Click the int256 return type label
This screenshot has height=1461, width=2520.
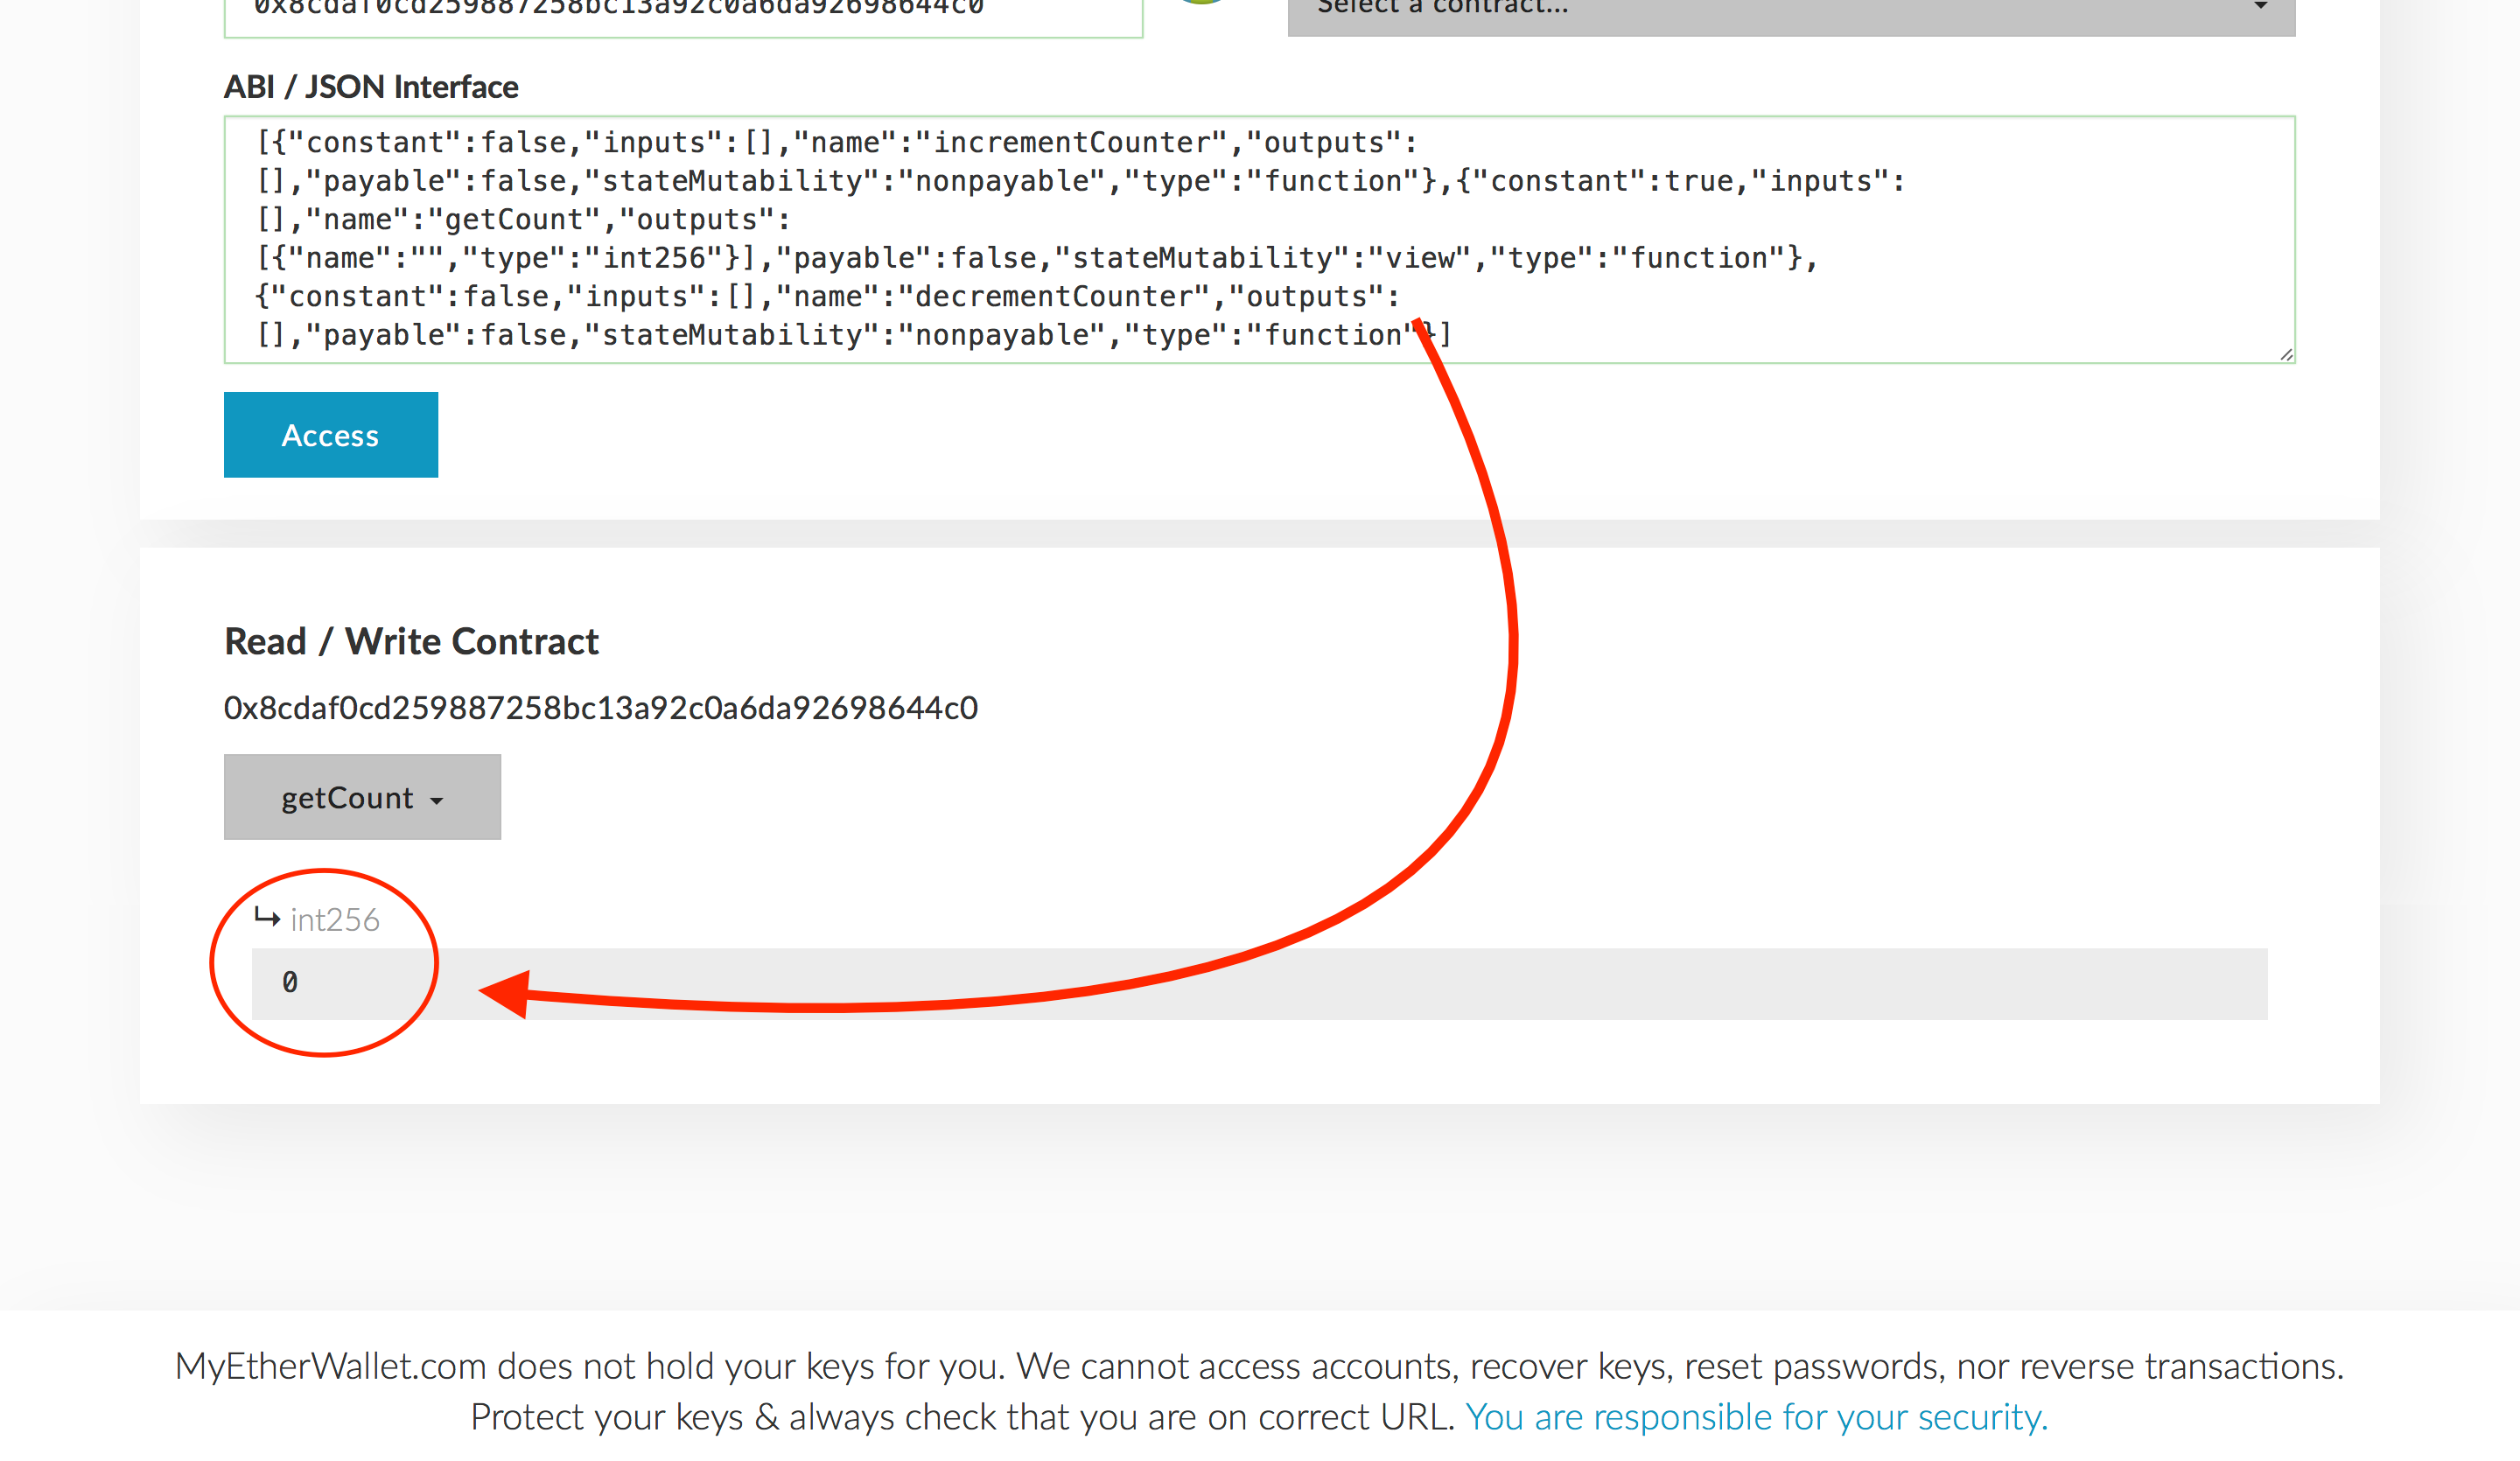click(x=335, y=920)
